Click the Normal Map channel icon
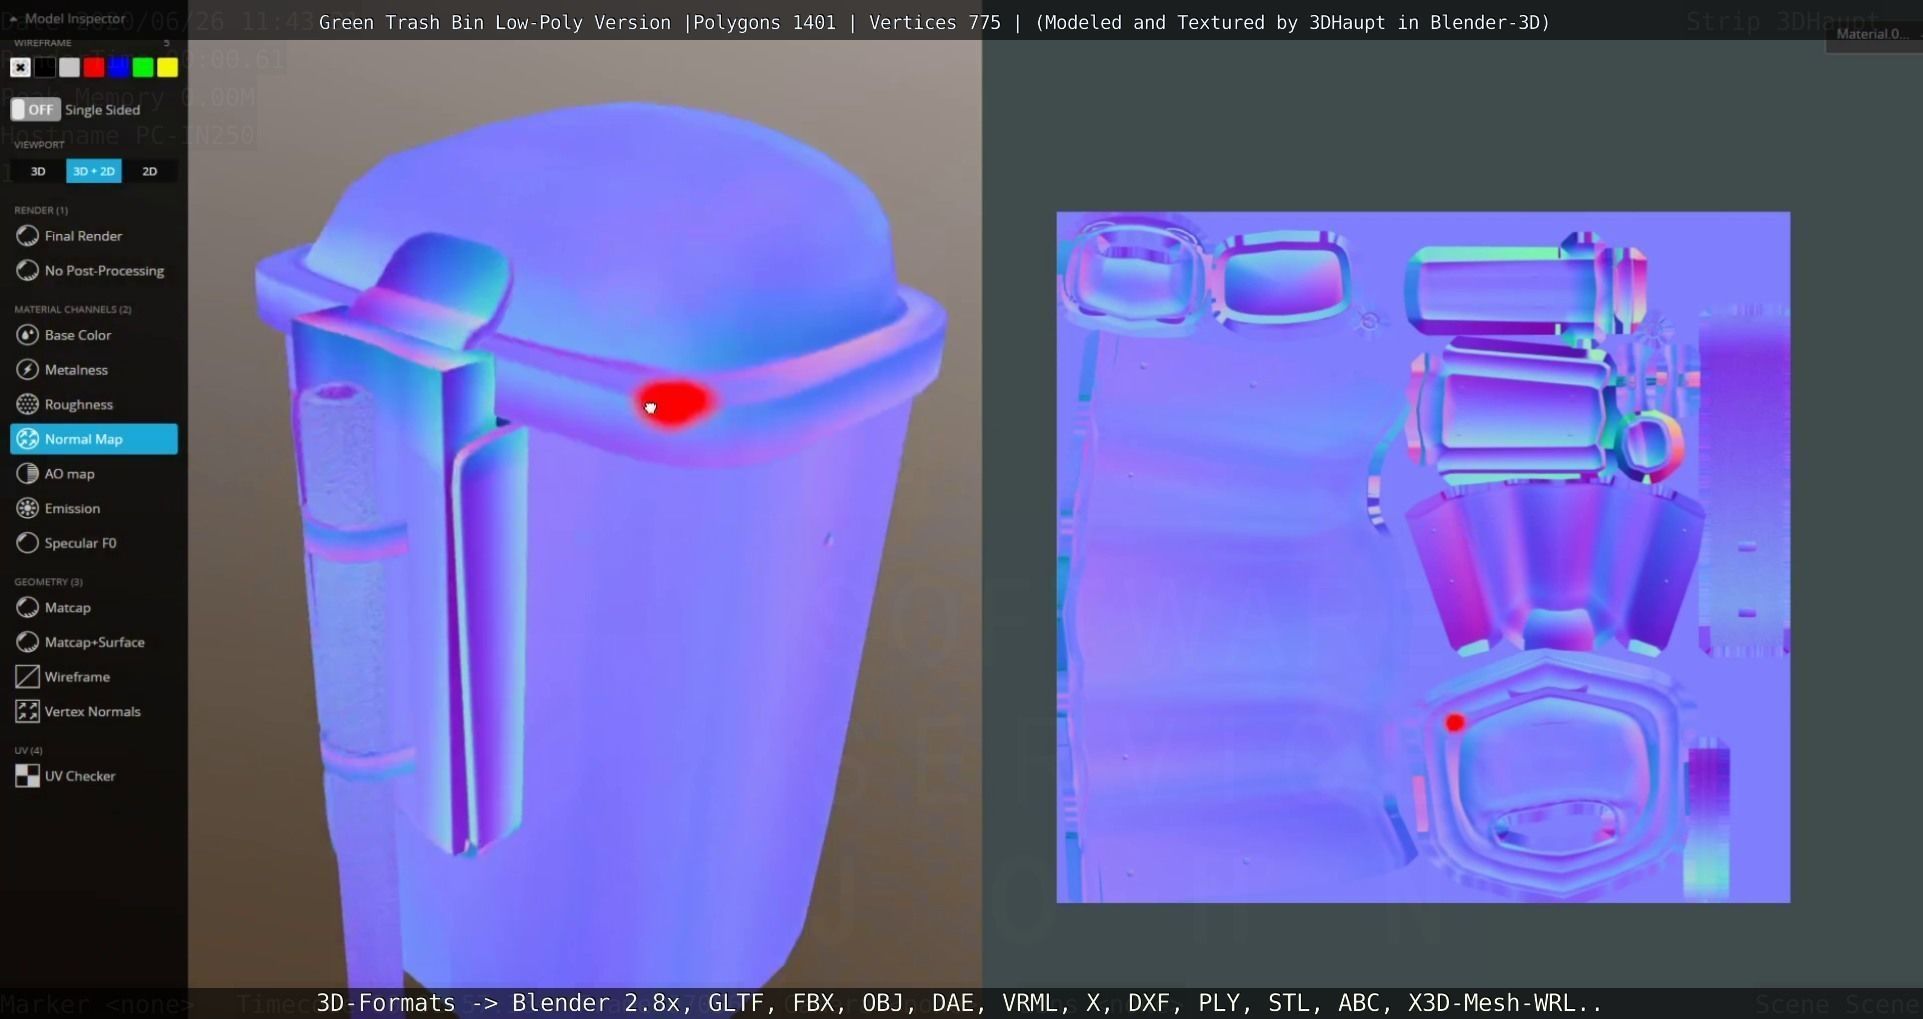Viewport: 1923px width, 1019px height. coord(27,439)
